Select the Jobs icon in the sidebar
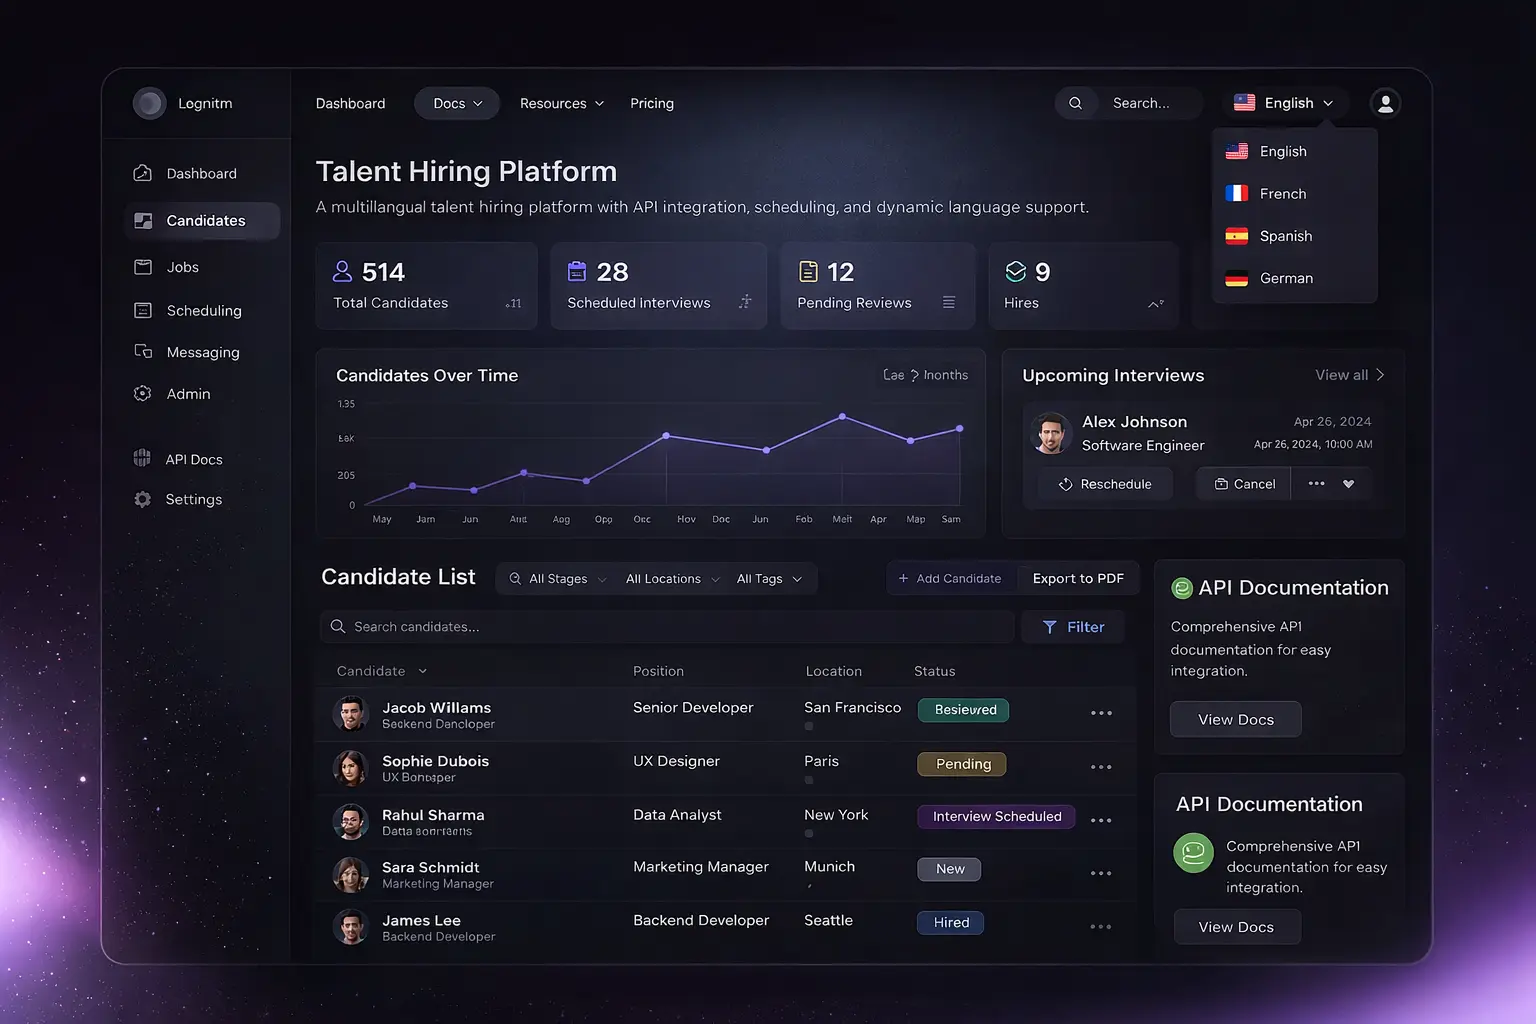 pyautogui.click(x=143, y=267)
